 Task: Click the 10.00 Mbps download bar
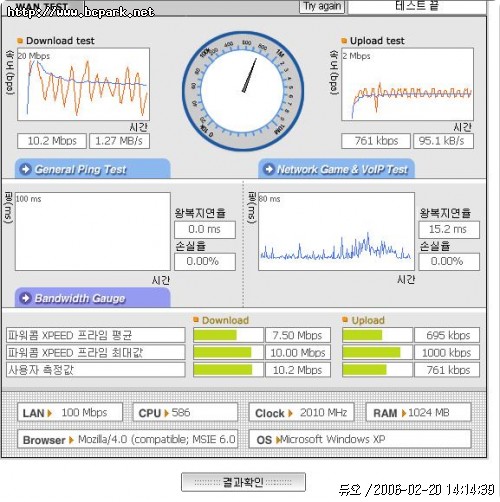[228, 352]
